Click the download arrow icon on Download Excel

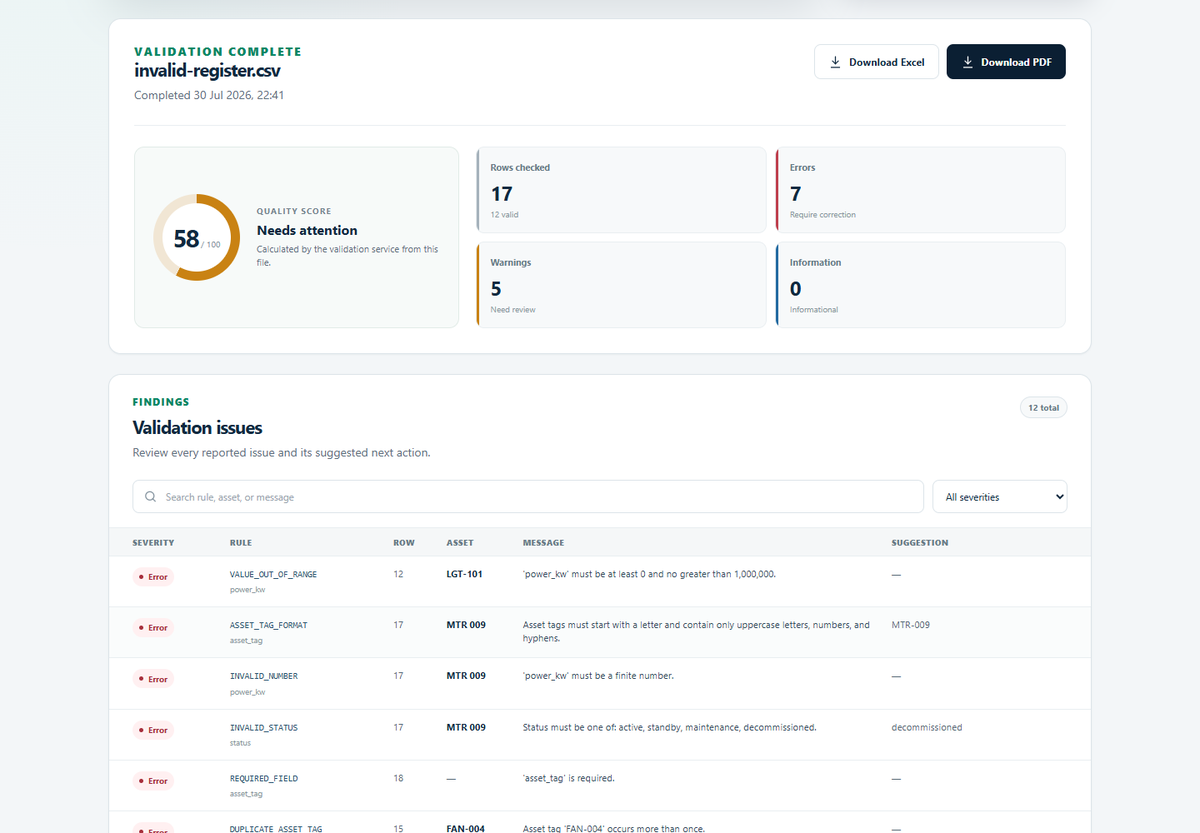click(x=835, y=62)
